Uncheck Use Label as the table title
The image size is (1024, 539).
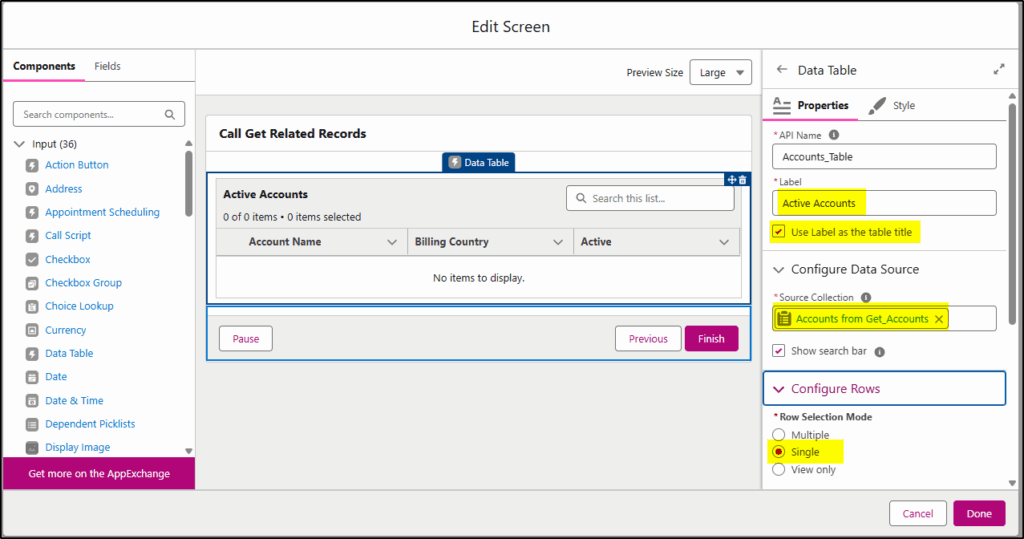click(778, 231)
